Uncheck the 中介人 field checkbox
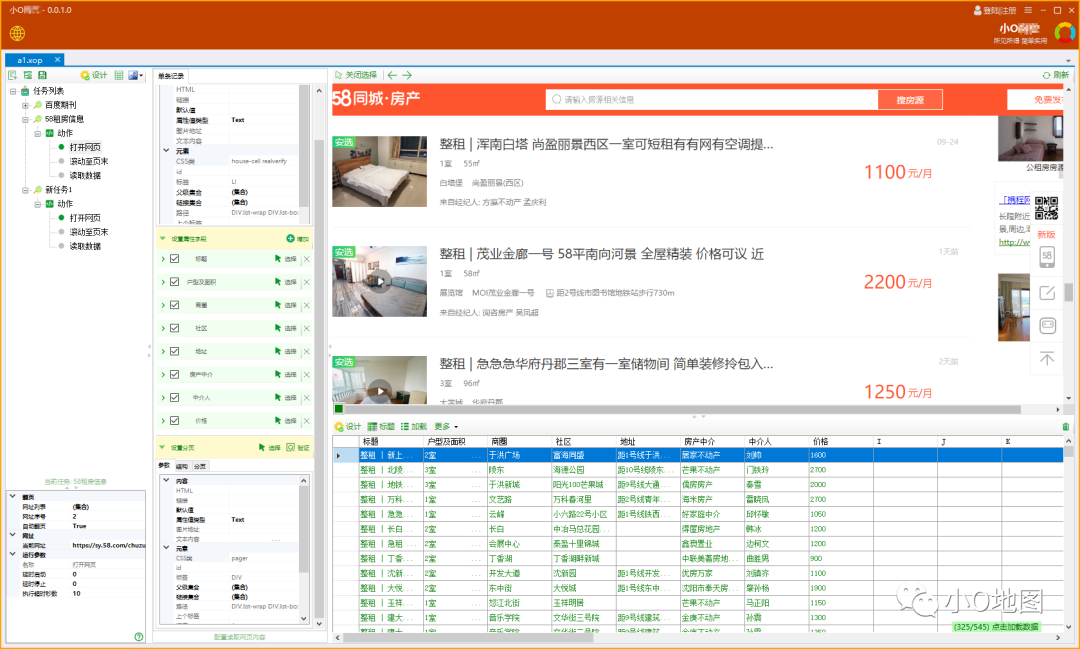This screenshot has width=1080, height=649. pos(175,398)
